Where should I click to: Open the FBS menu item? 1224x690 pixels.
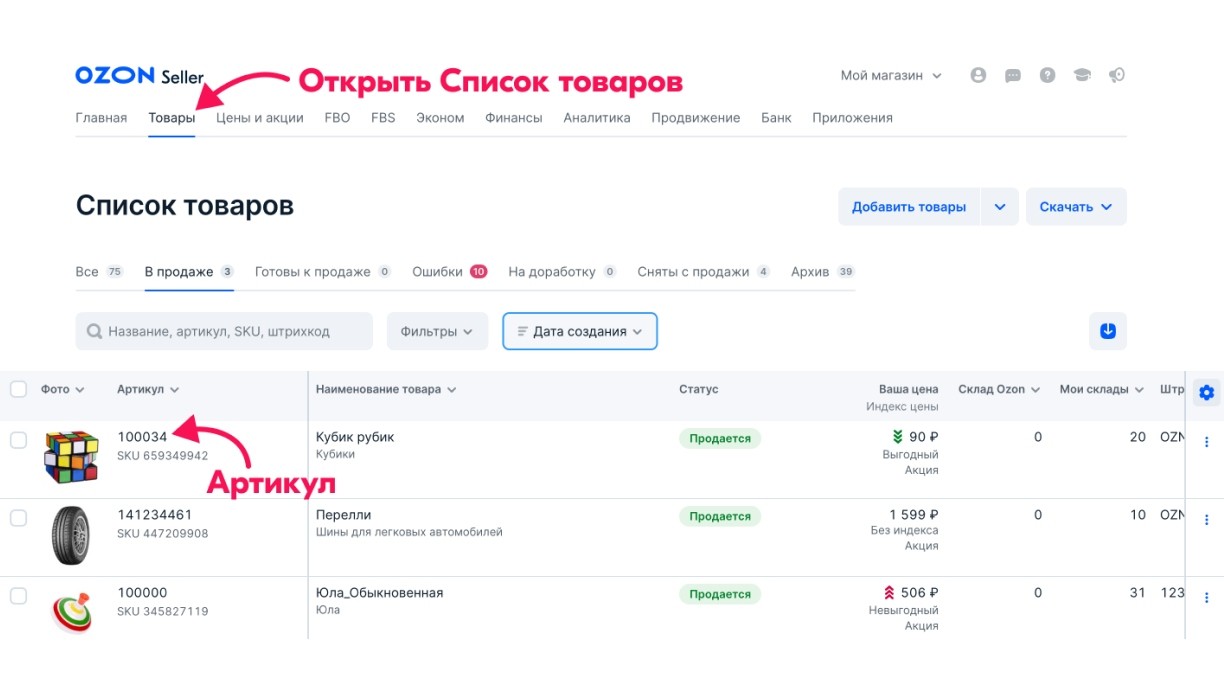pyautogui.click(x=383, y=118)
